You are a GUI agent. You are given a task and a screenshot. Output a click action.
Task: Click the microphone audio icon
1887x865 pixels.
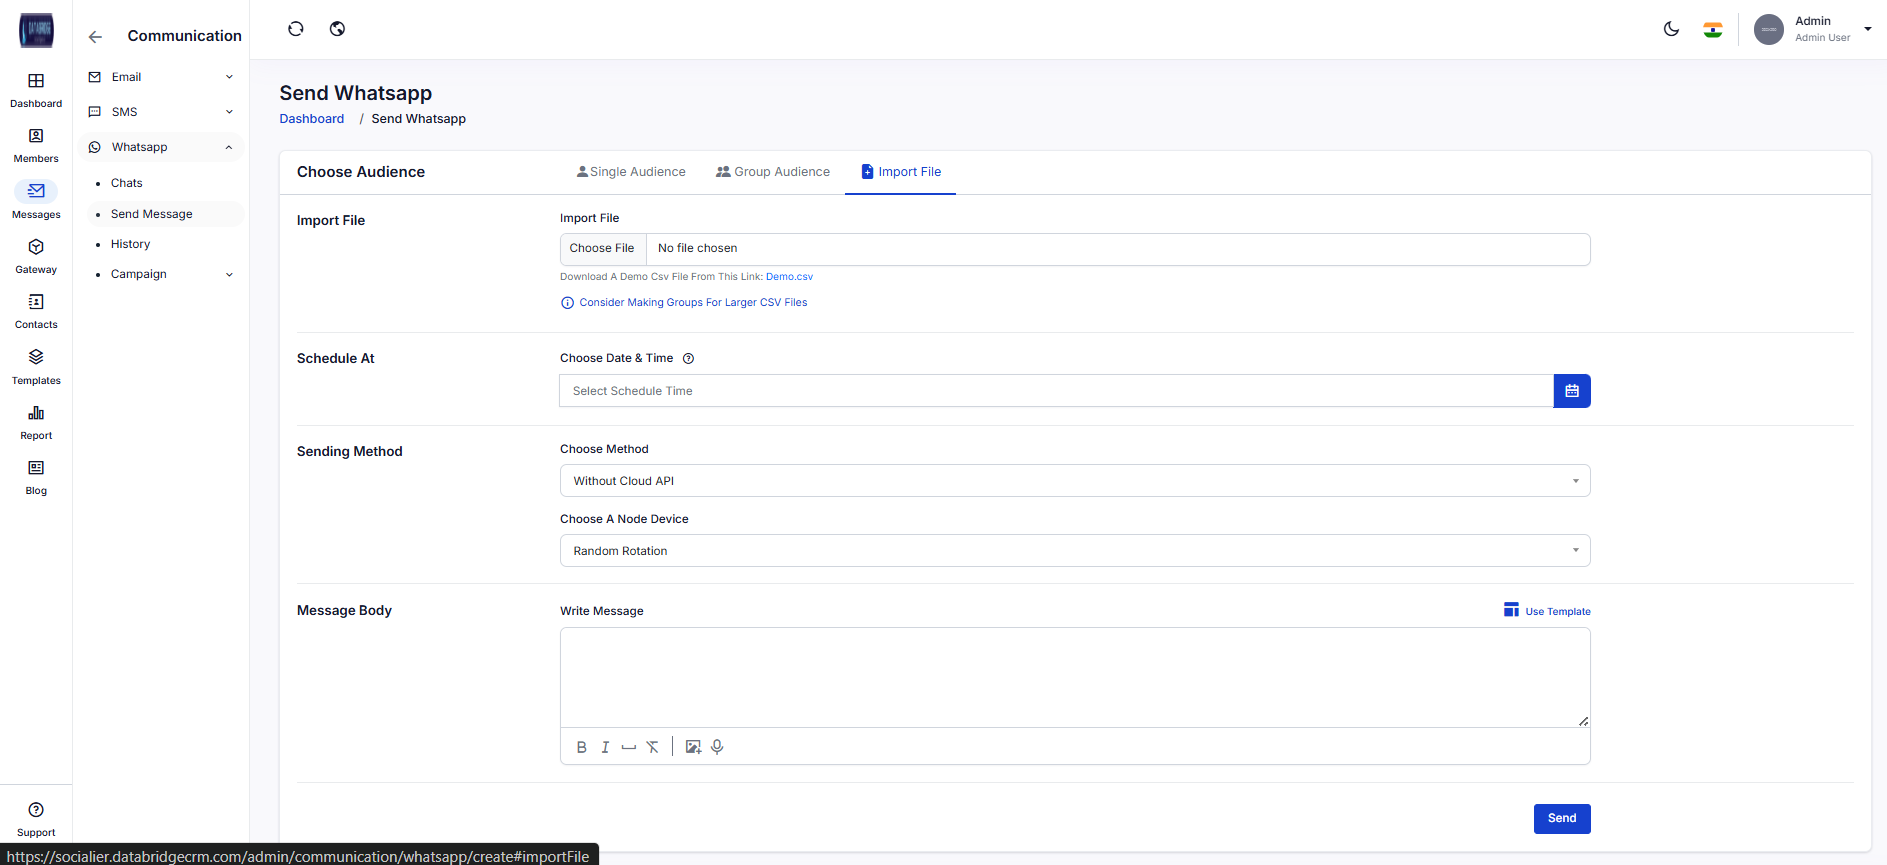click(717, 747)
